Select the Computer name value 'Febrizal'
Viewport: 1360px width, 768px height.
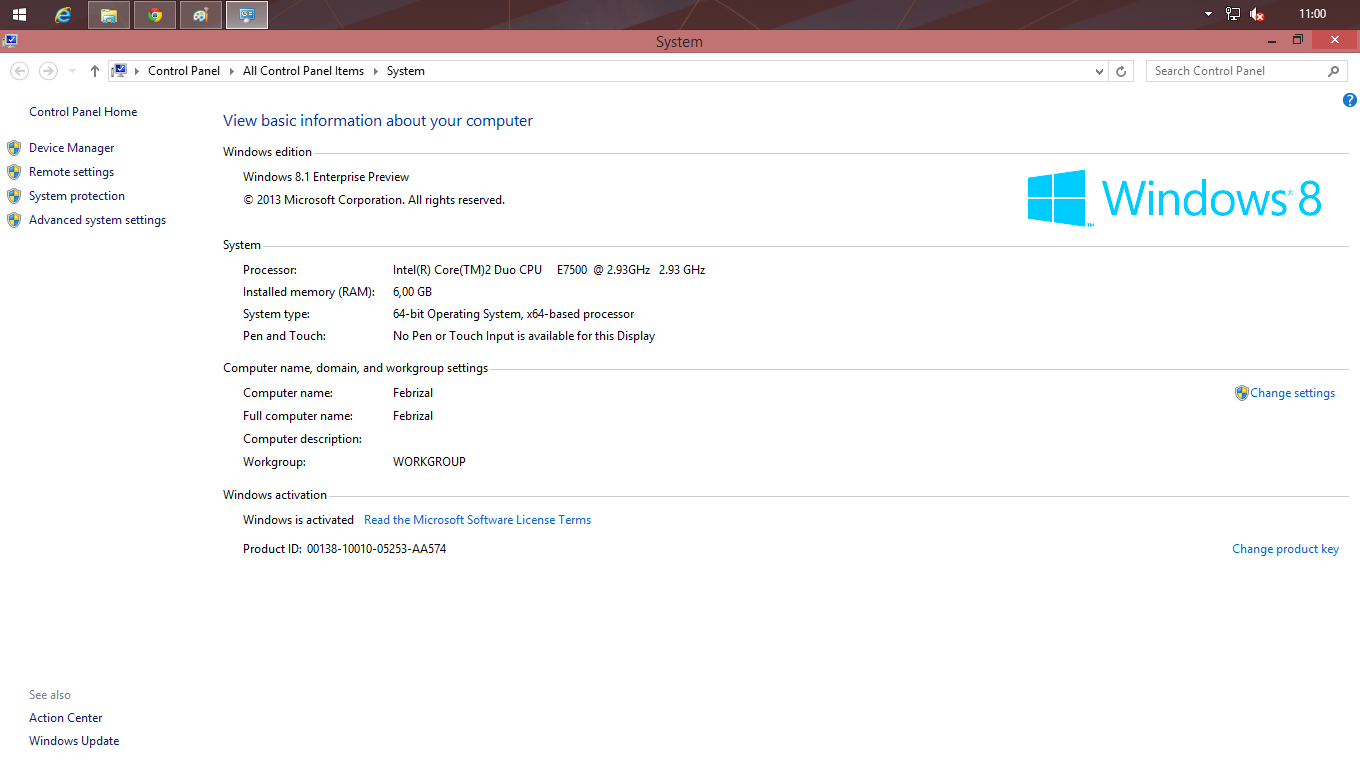(413, 393)
